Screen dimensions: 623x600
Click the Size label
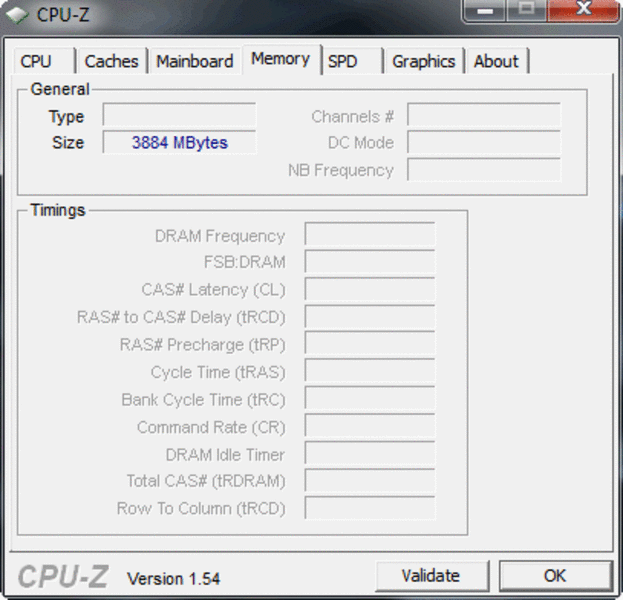point(68,143)
